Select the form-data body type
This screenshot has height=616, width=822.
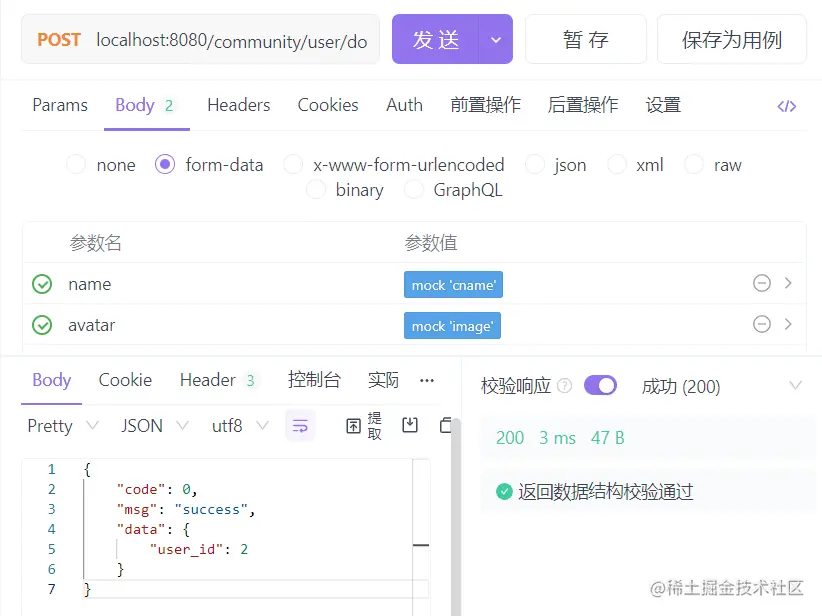(x=165, y=165)
